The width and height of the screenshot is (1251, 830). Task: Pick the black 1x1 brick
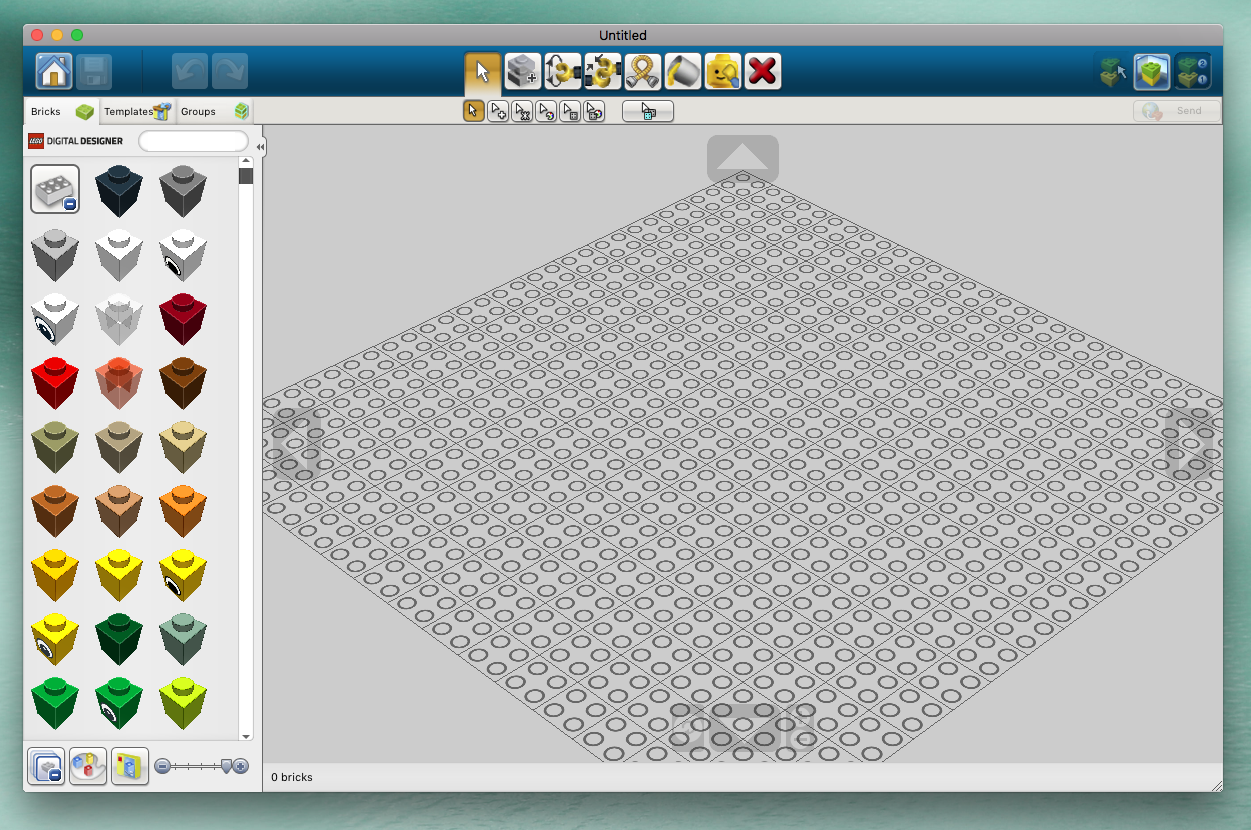pos(119,190)
